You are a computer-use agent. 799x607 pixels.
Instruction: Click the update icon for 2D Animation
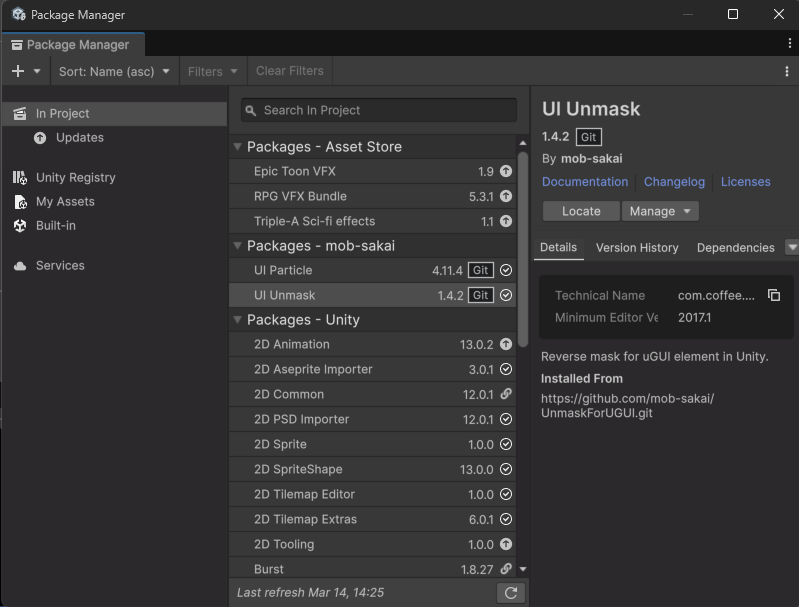point(505,345)
